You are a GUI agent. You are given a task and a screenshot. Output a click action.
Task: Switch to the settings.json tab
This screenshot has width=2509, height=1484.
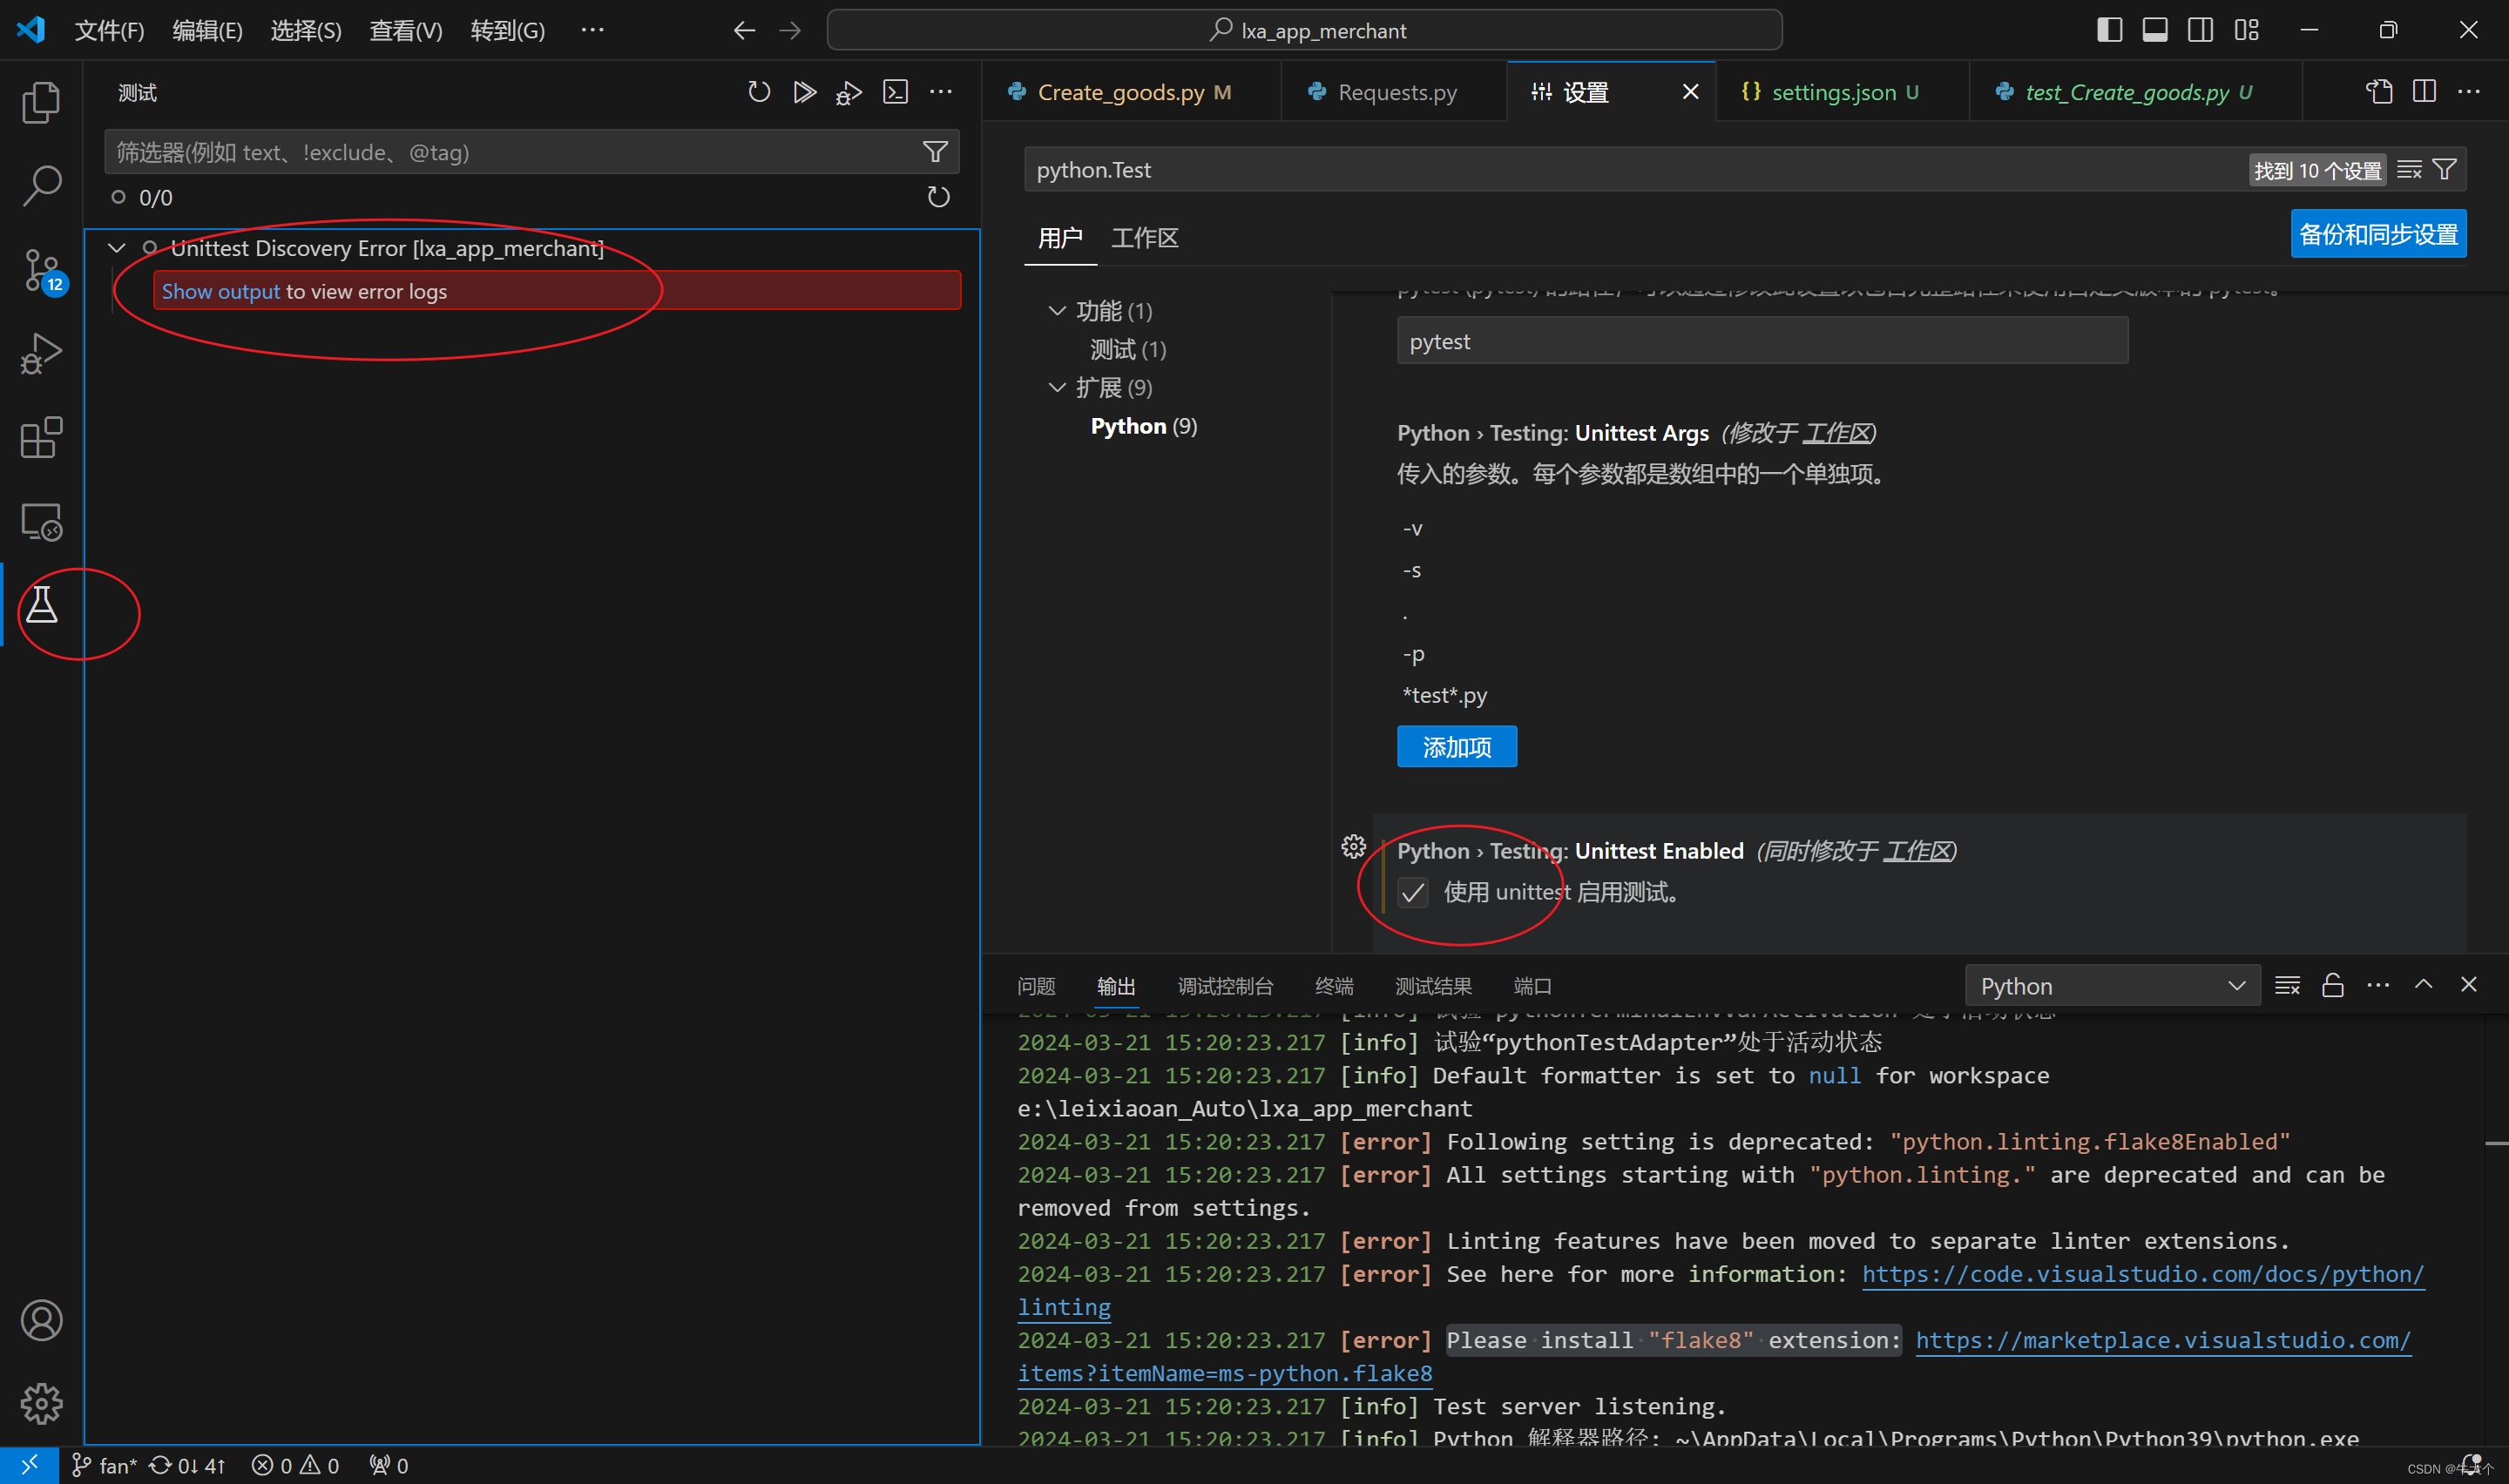[x=1832, y=93]
